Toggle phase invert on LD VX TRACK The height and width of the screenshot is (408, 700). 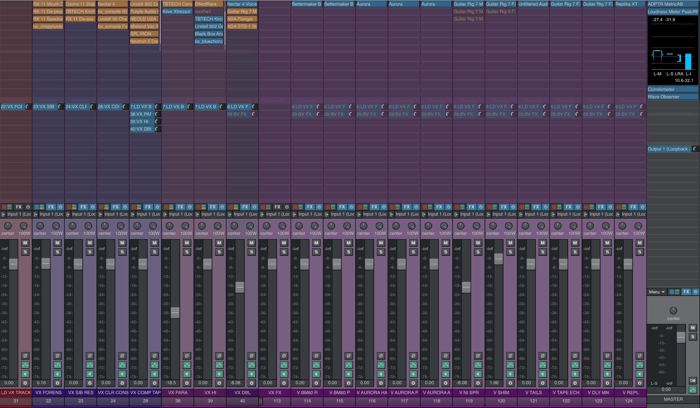[25, 356]
